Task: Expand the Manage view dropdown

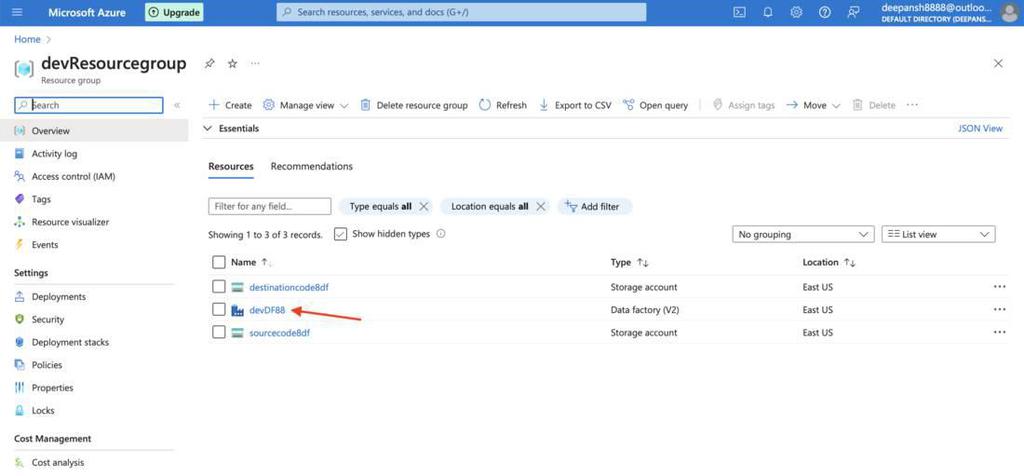Action: click(x=305, y=105)
